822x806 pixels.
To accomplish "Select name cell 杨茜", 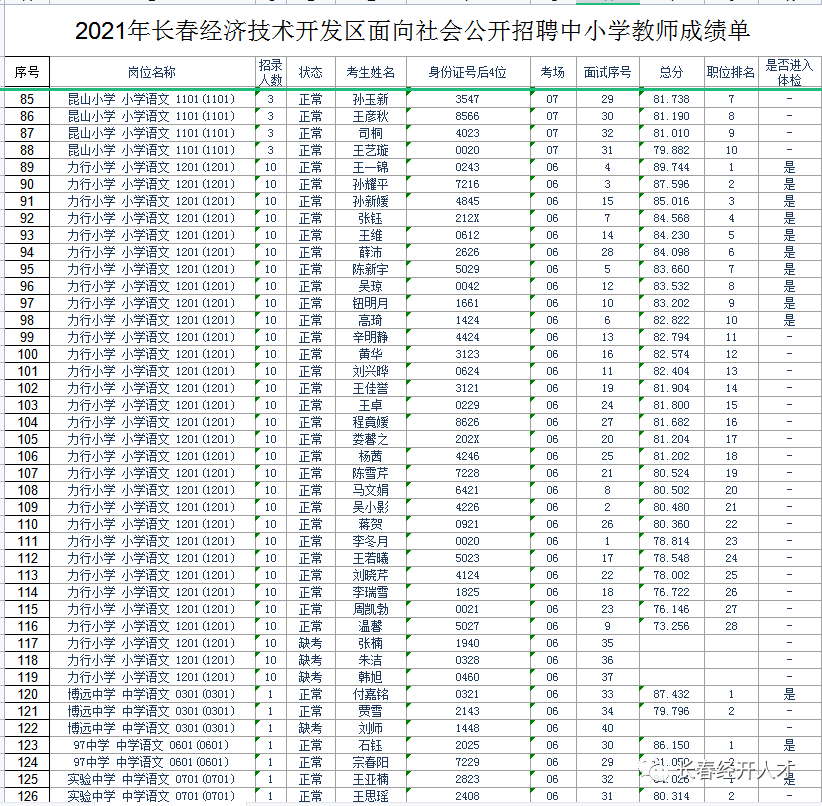I will pos(371,456).
